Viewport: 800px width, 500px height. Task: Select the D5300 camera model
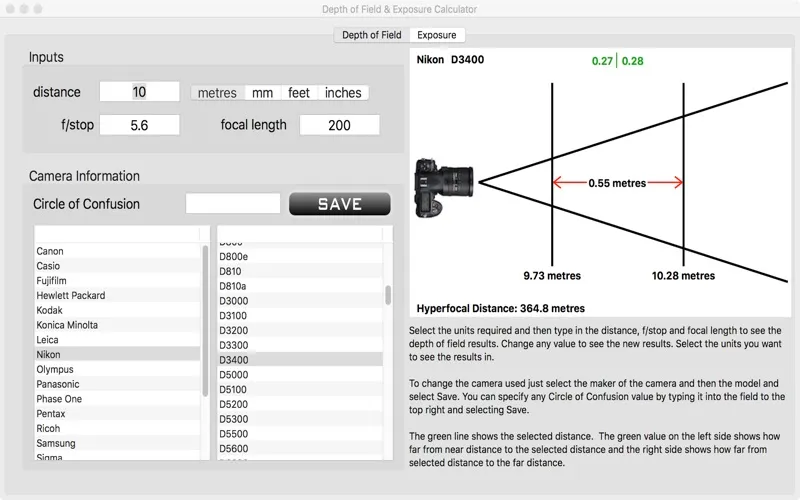coord(300,419)
